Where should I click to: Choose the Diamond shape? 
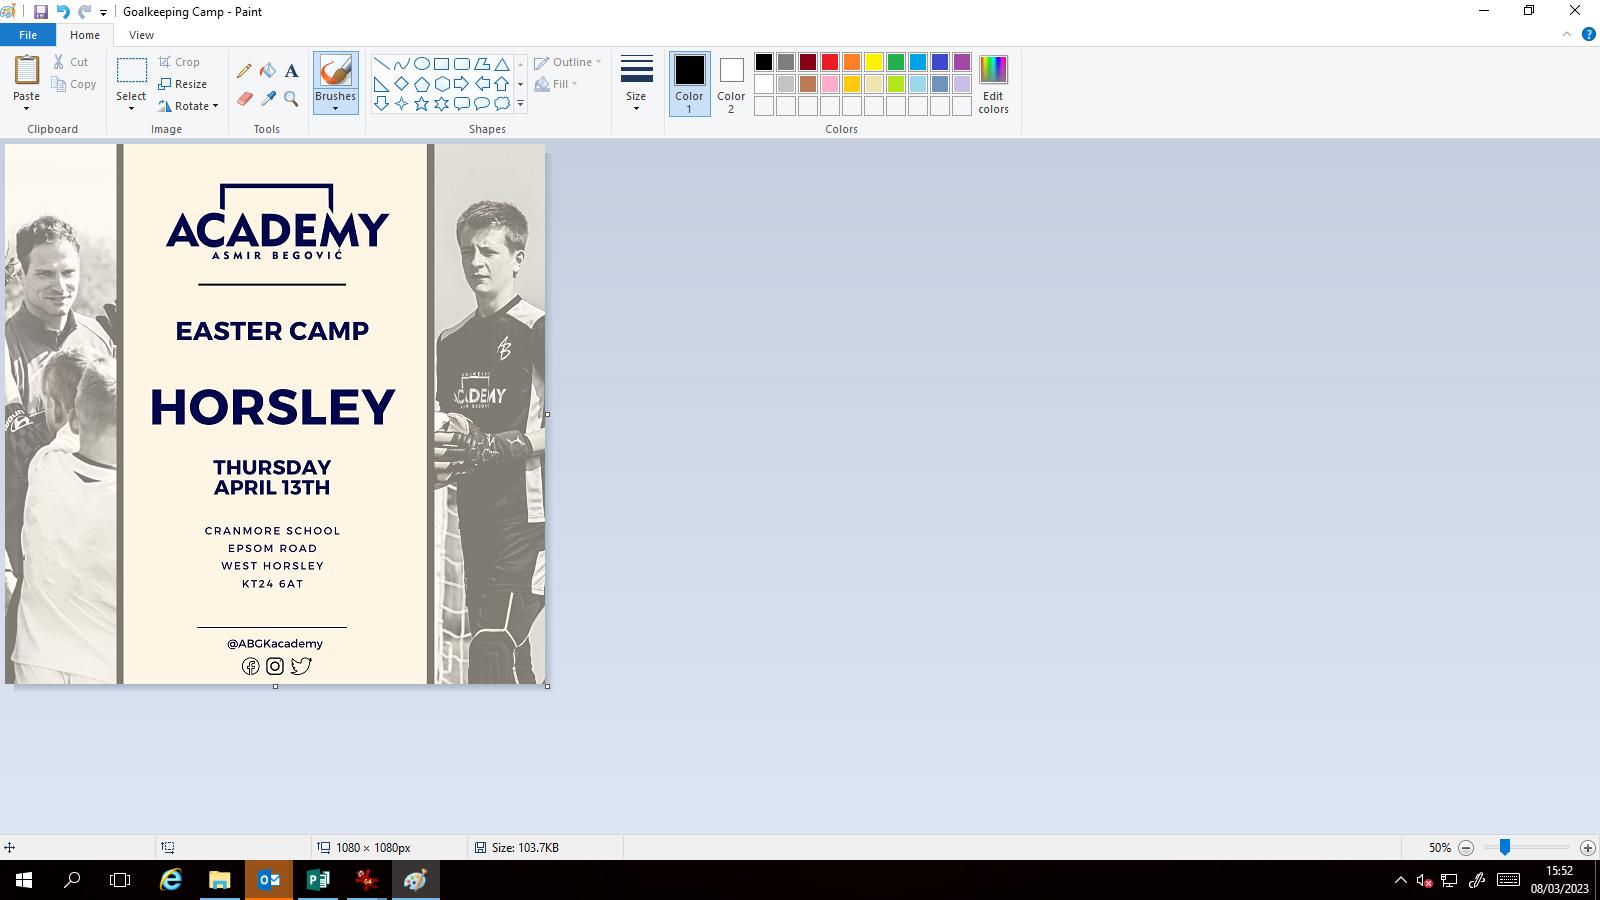(401, 84)
